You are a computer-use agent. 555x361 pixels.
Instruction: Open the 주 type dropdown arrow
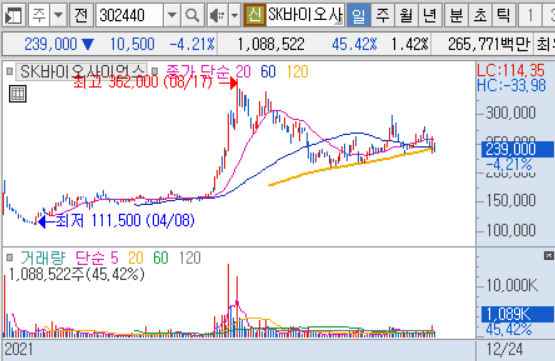coord(58,15)
